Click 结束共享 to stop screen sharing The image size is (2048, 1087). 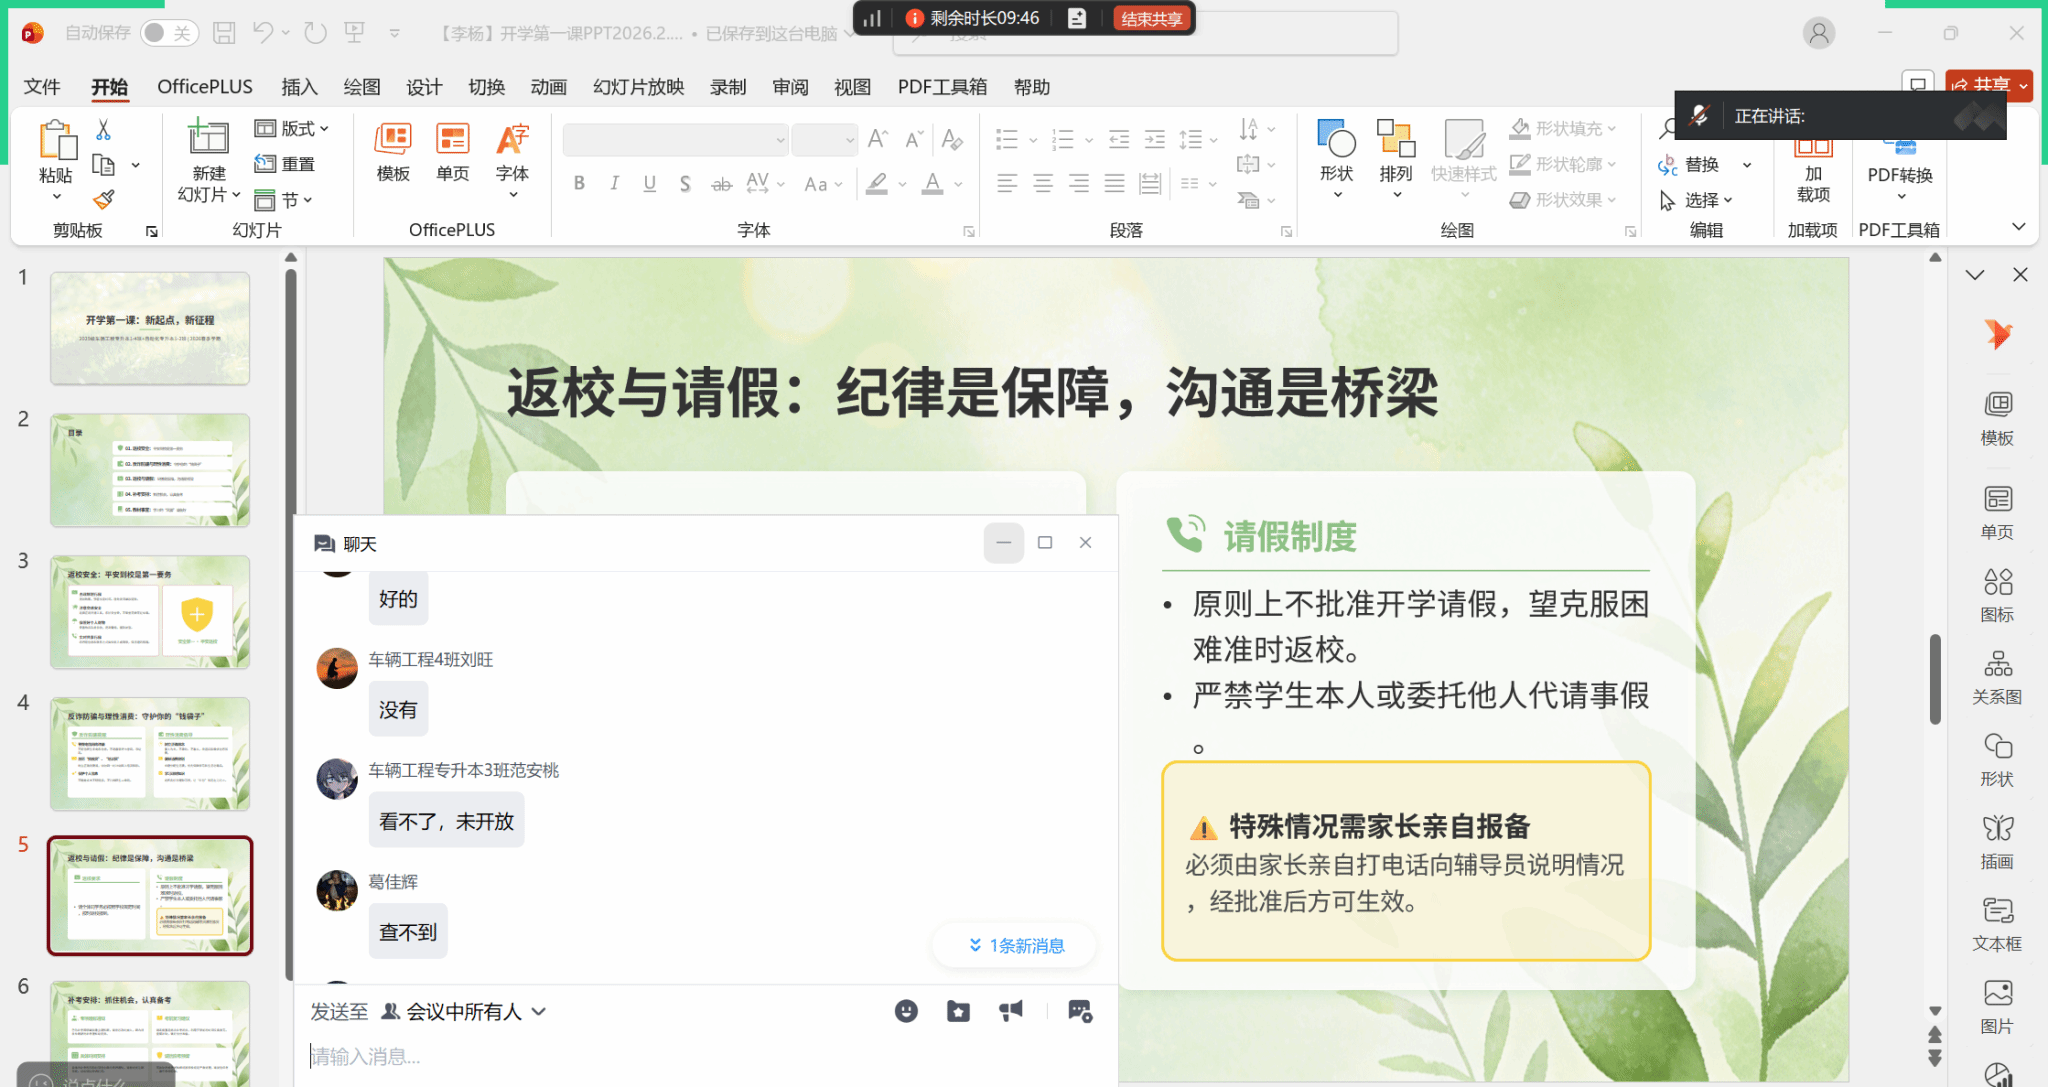coord(1151,19)
